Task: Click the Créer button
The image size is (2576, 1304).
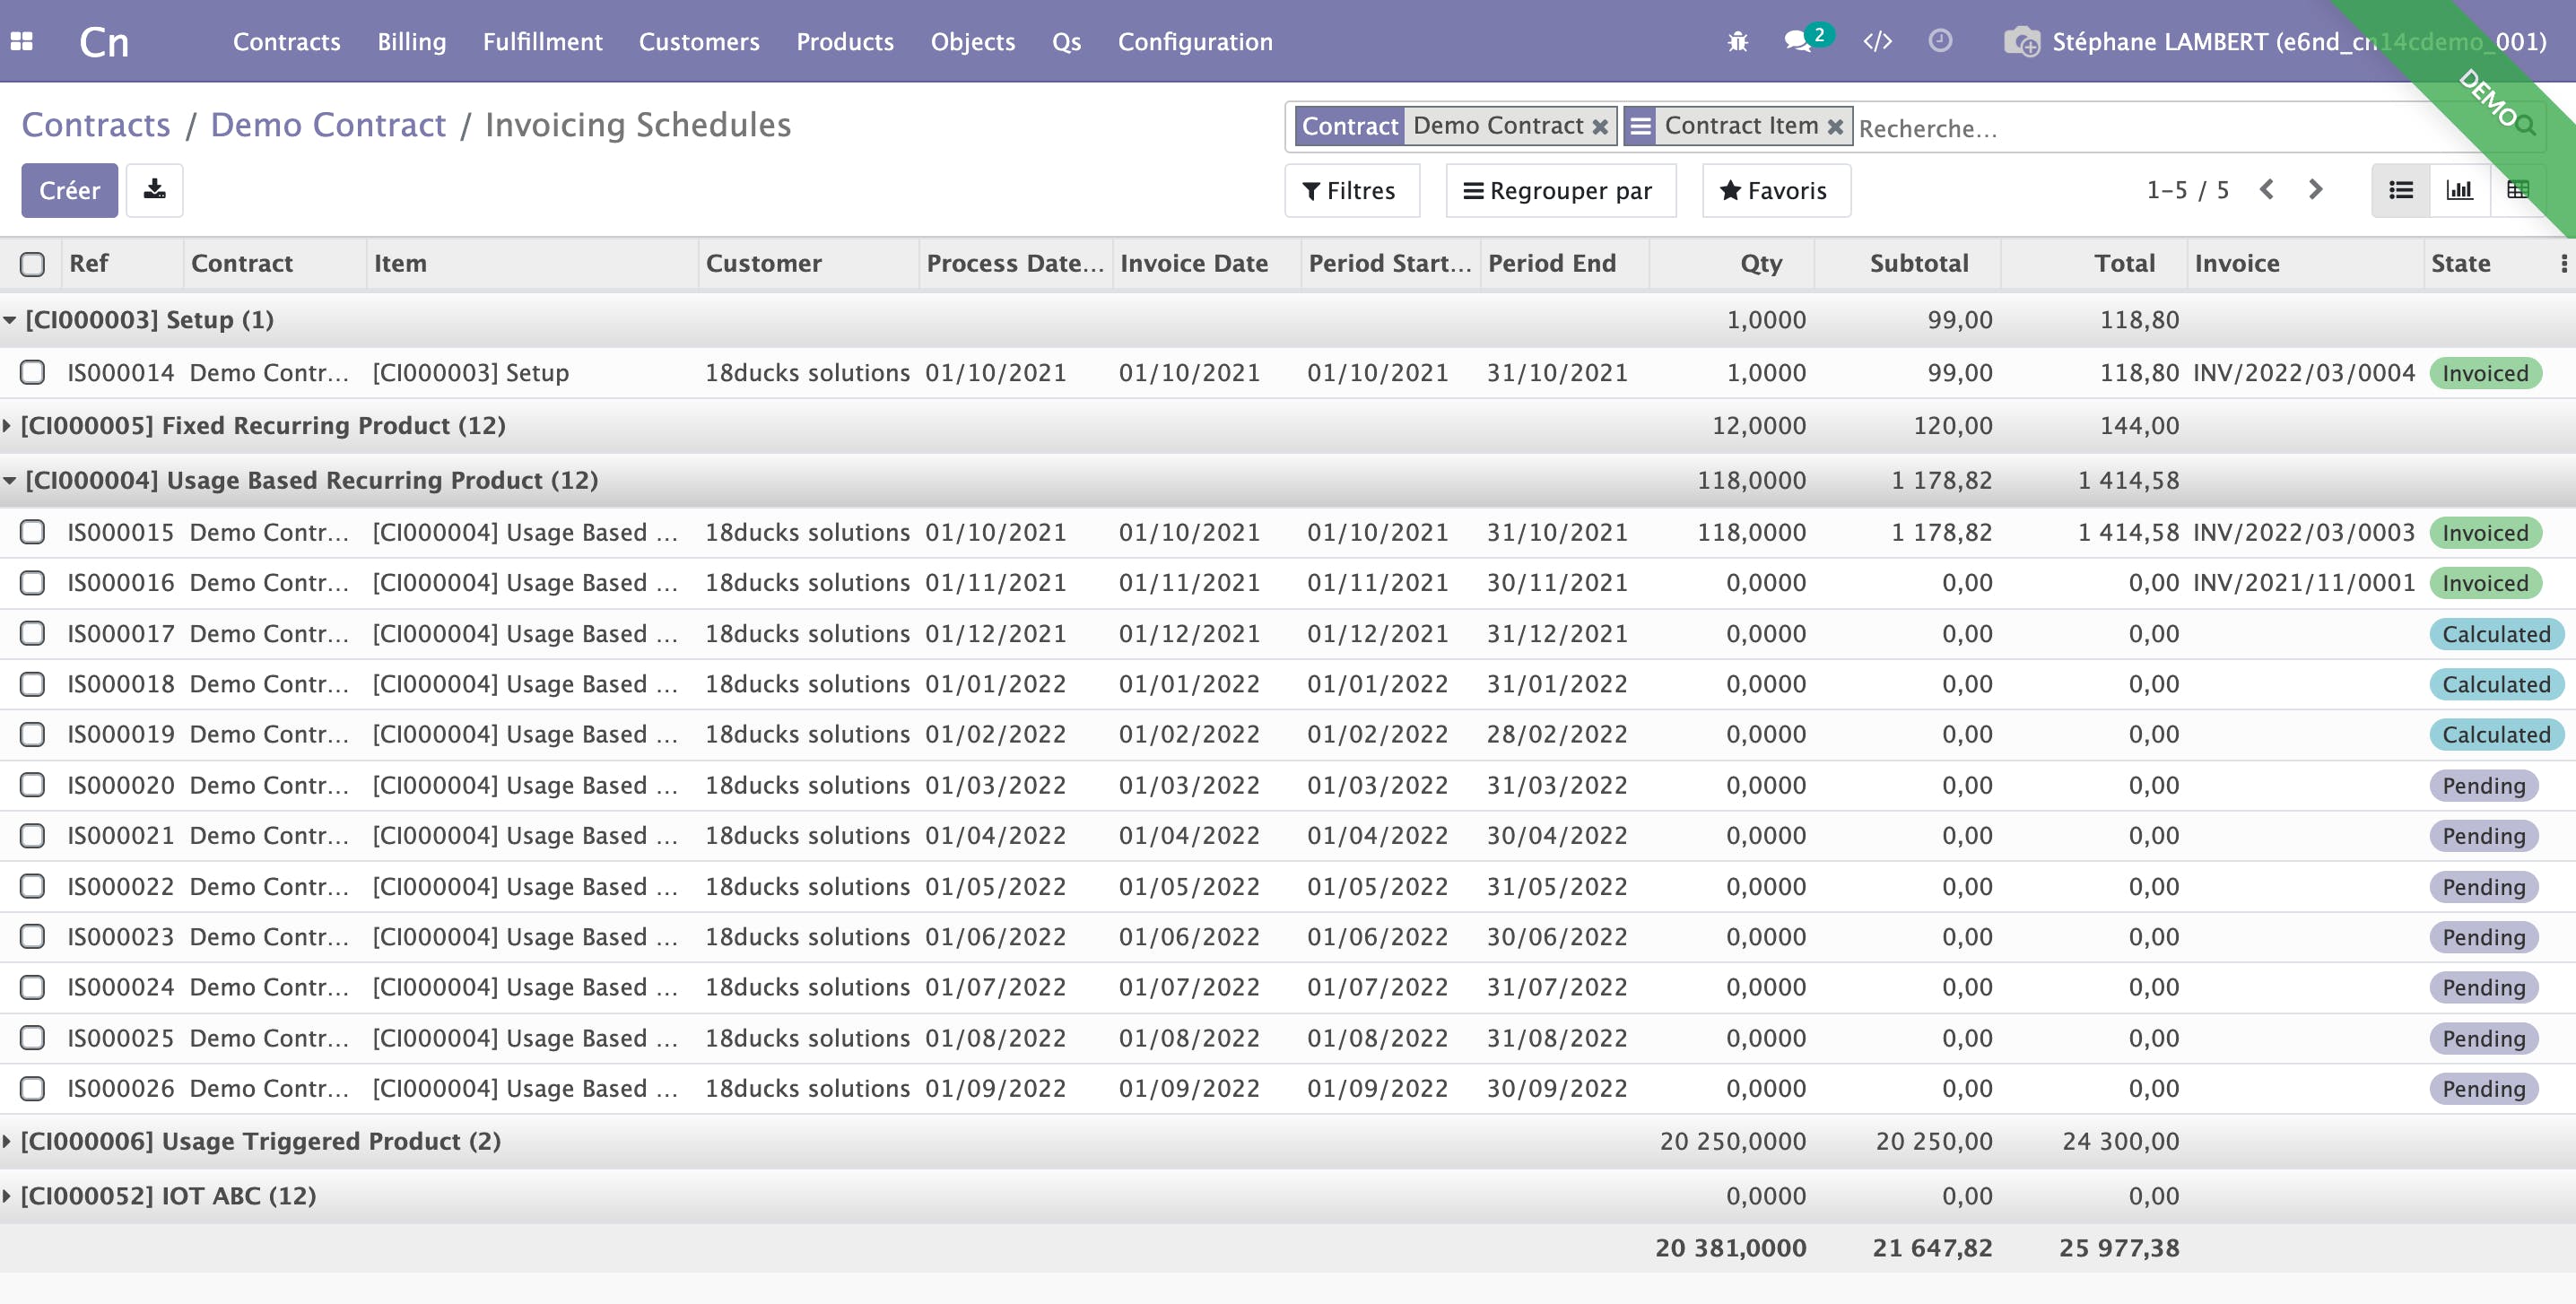Action: point(69,190)
